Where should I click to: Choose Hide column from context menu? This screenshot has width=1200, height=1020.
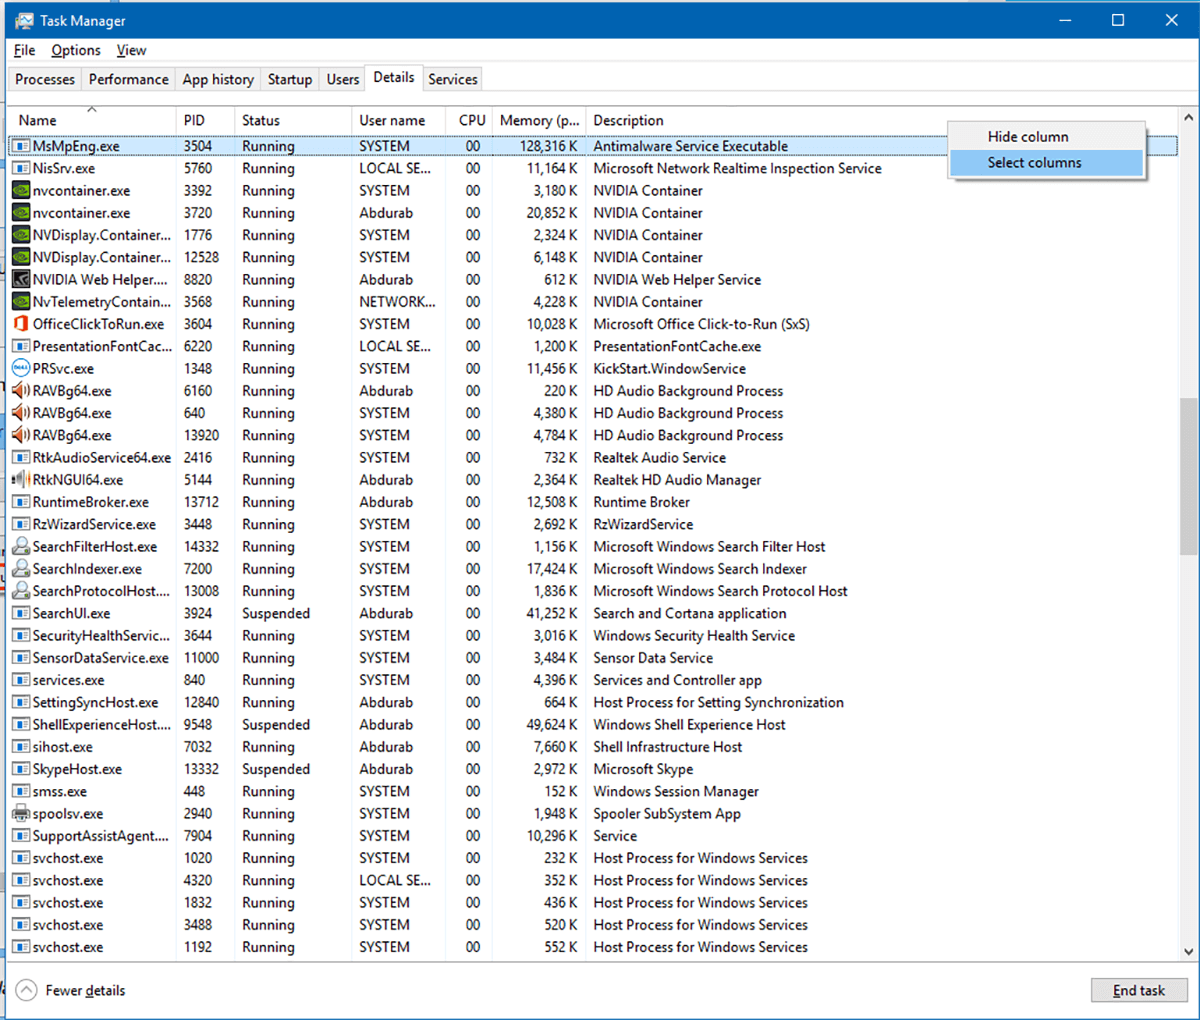(x=1028, y=137)
